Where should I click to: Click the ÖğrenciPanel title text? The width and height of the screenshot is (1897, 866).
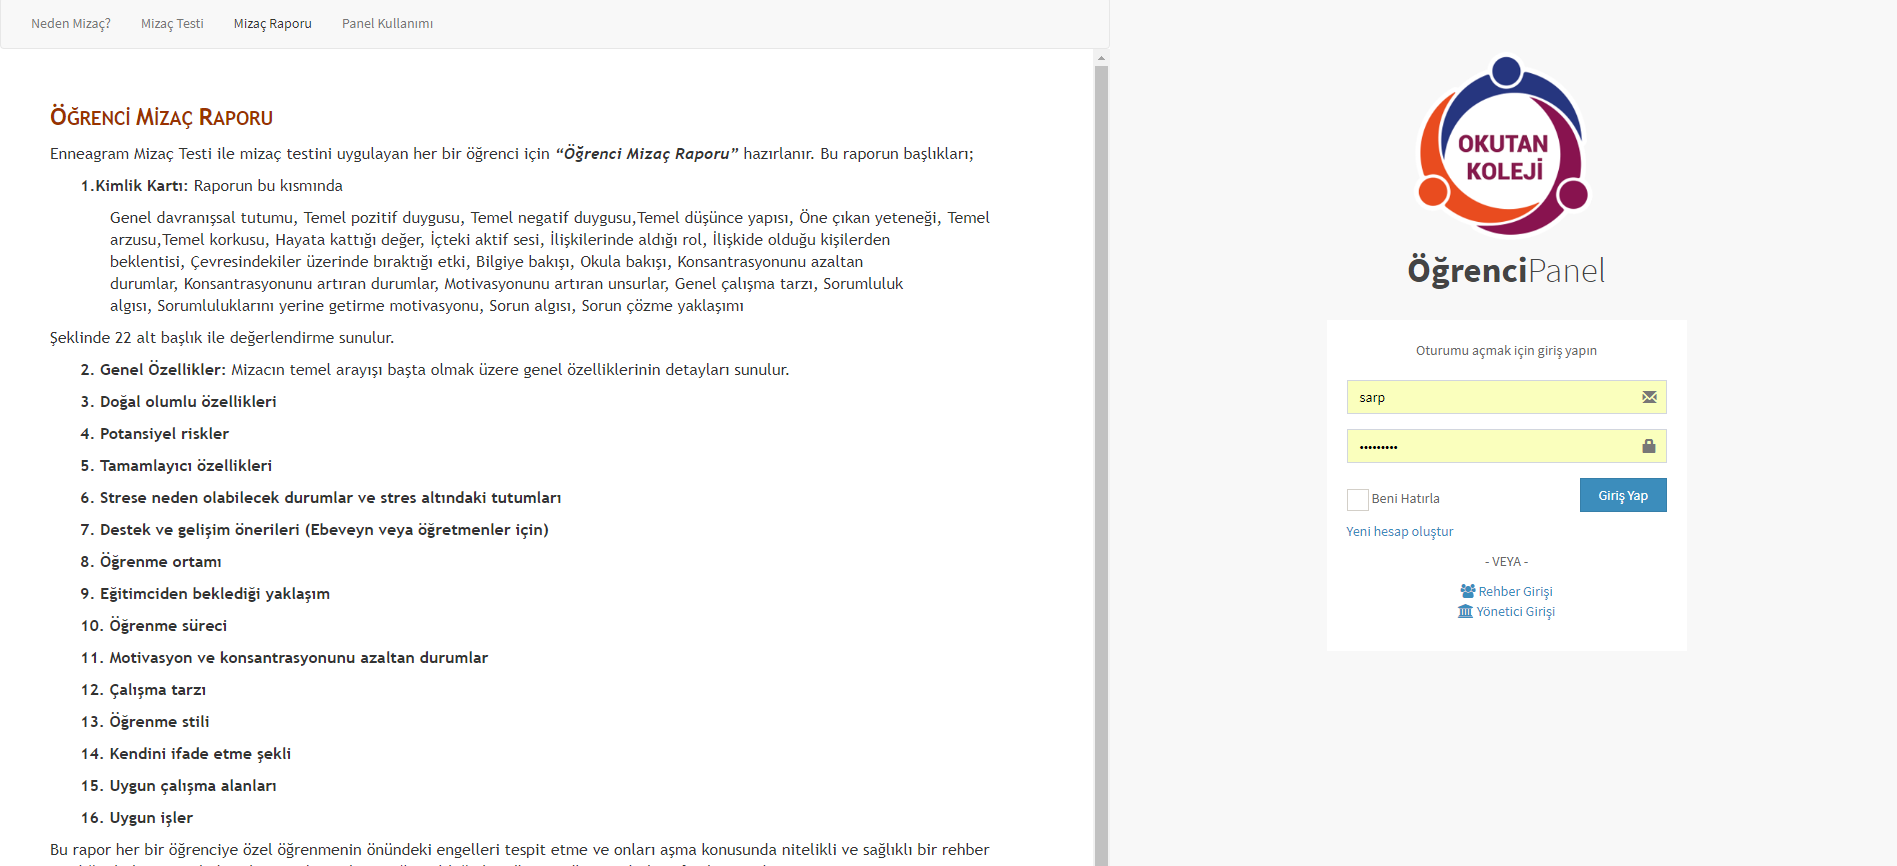[1506, 271]
